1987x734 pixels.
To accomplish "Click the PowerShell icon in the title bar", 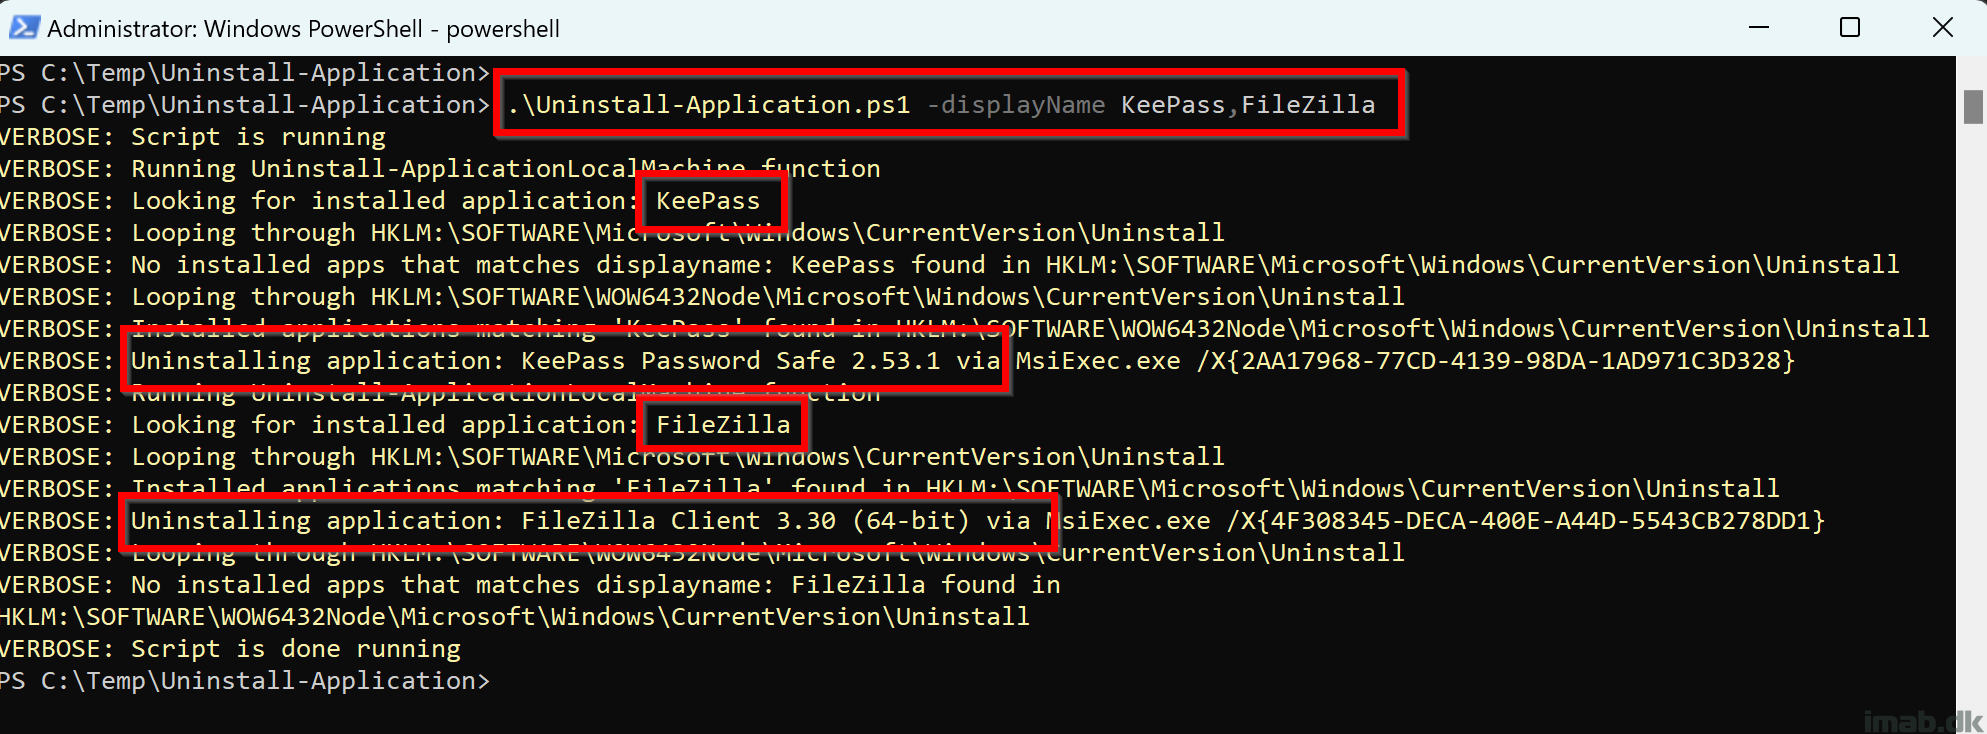I will [x=24, y=27].
